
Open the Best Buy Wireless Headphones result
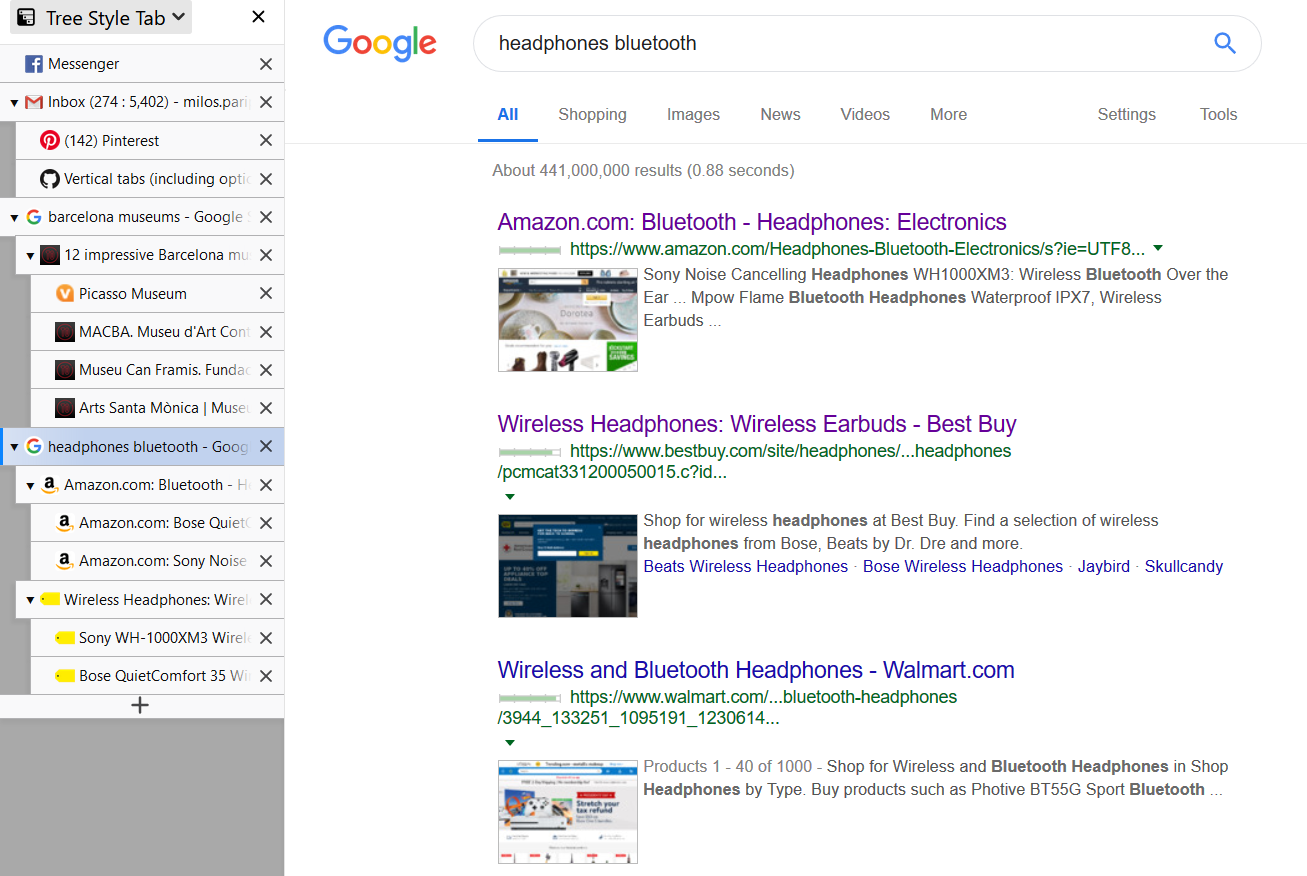[757, 424]
